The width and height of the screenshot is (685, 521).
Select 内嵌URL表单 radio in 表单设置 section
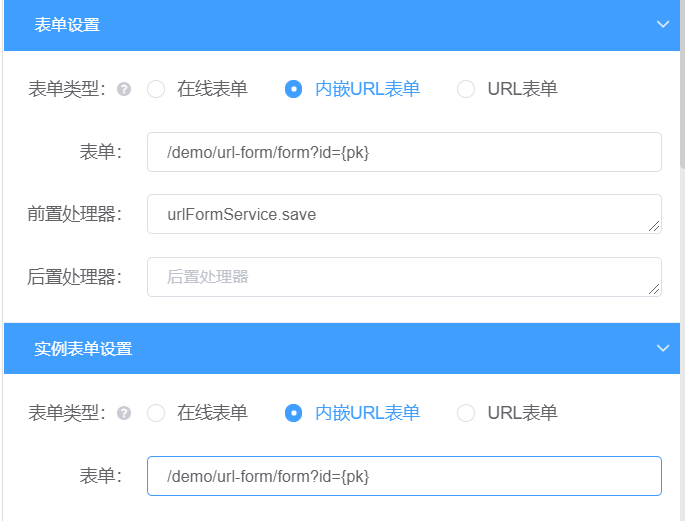(x=294, y=89)
